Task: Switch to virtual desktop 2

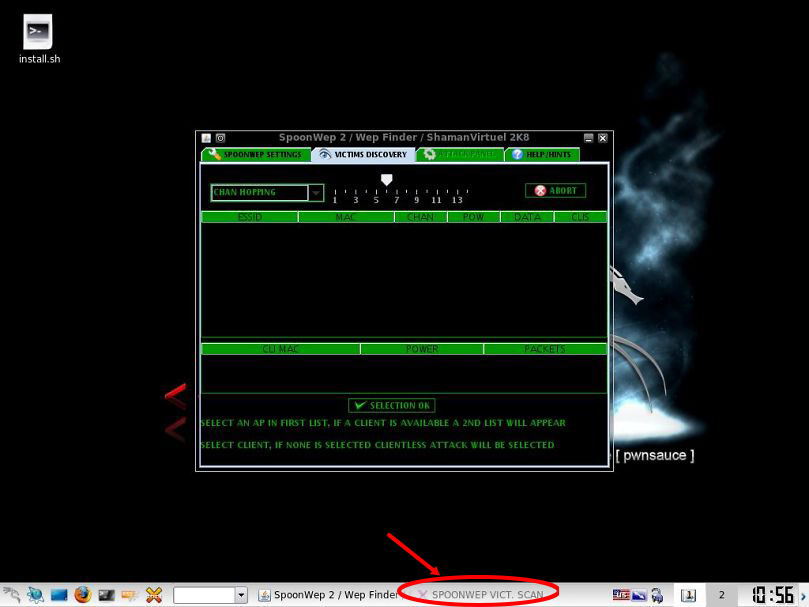Action: coord(721,595)
